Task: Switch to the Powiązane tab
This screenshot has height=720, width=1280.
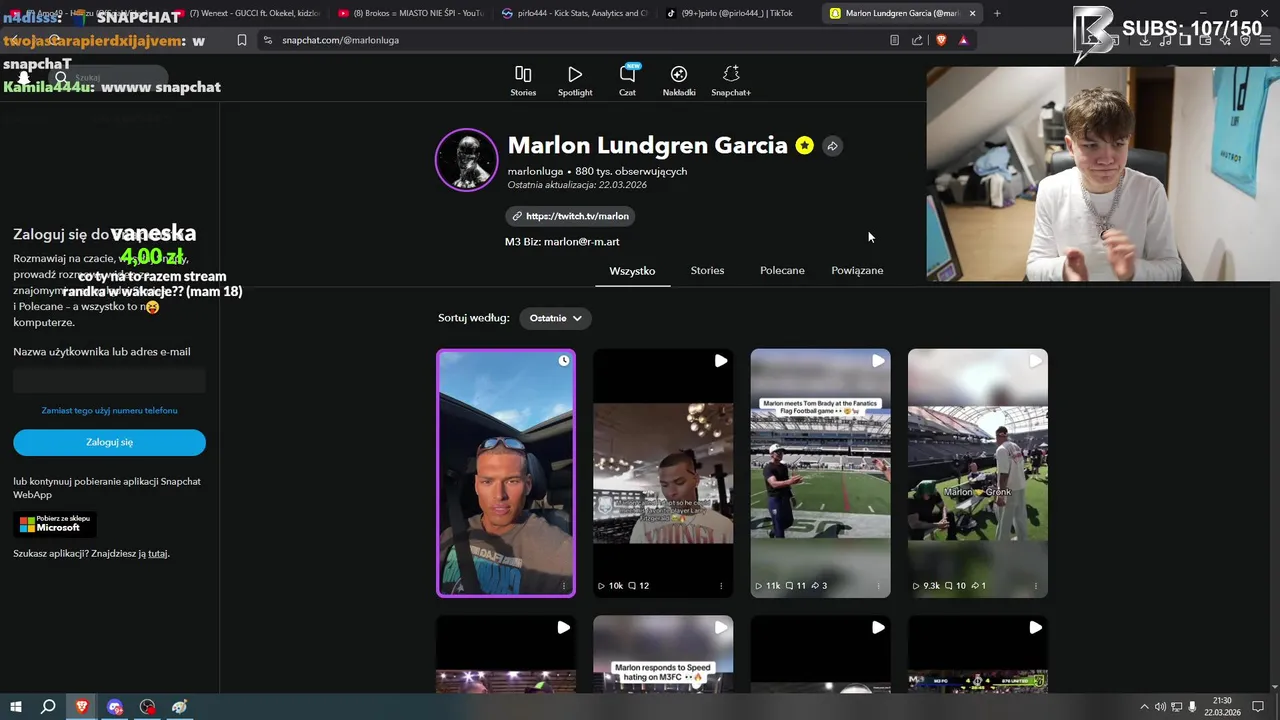Action: [857, 271]
